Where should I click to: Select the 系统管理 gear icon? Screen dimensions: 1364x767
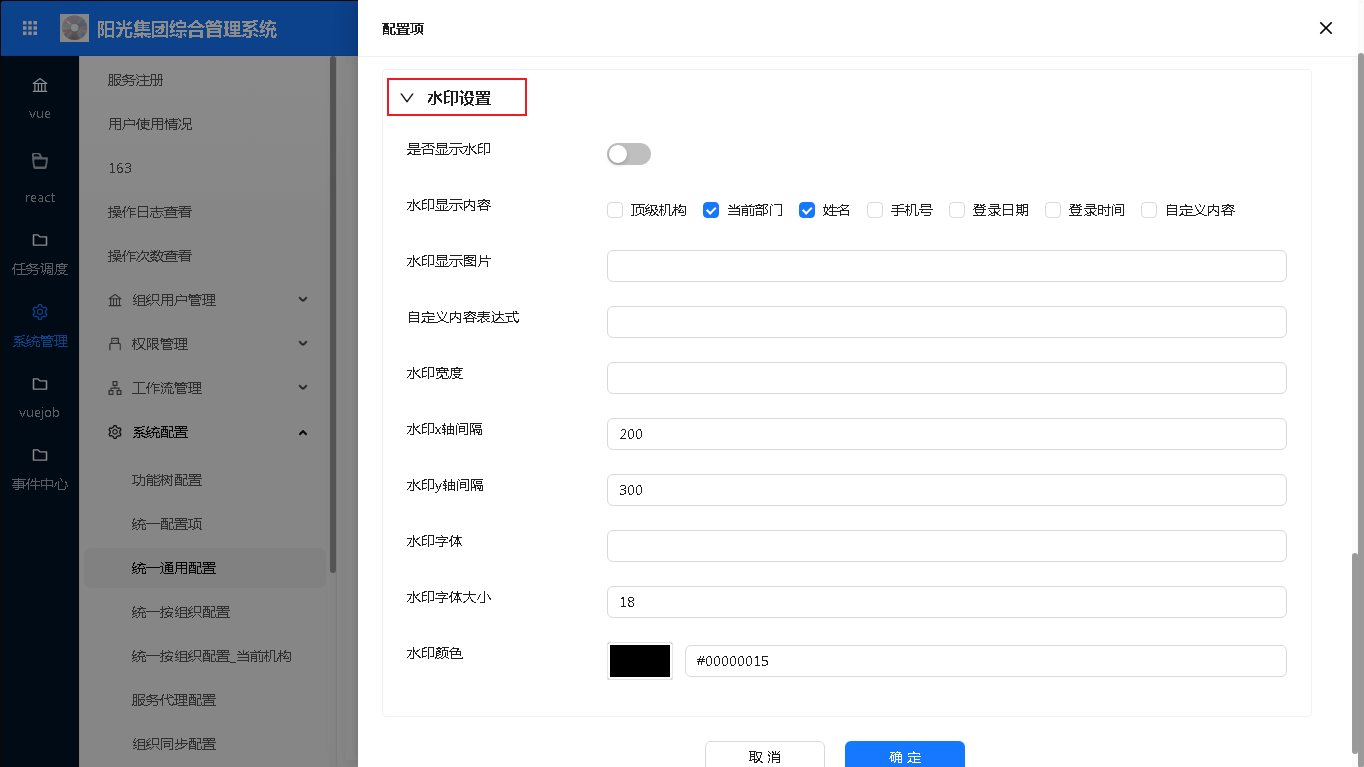click(x=40, y=312)
